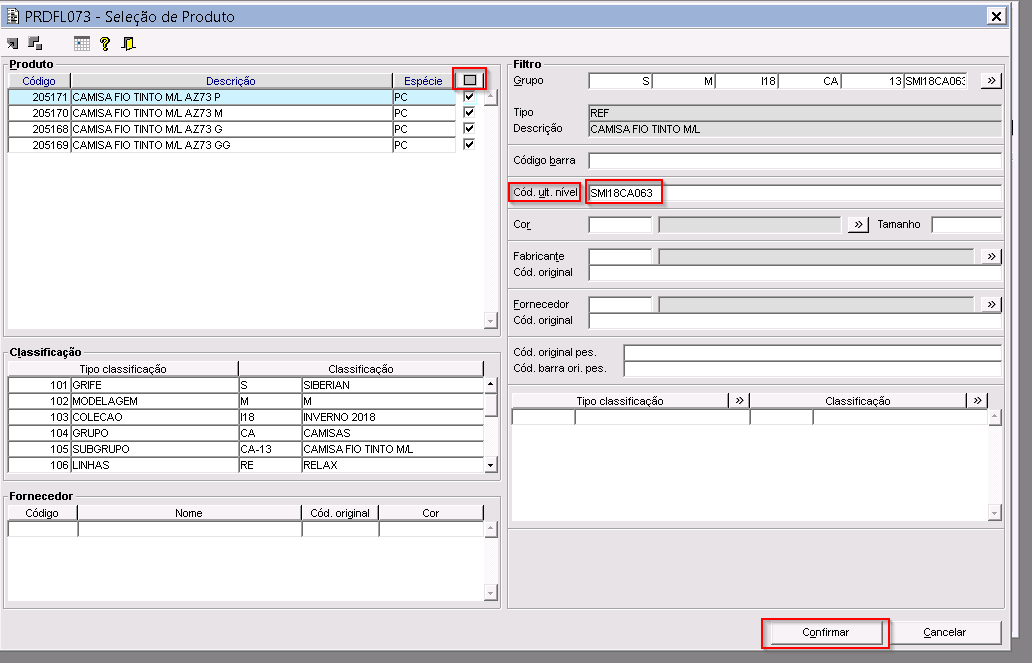Uncheck product 205168 AZ73 G

coord(469,128)
